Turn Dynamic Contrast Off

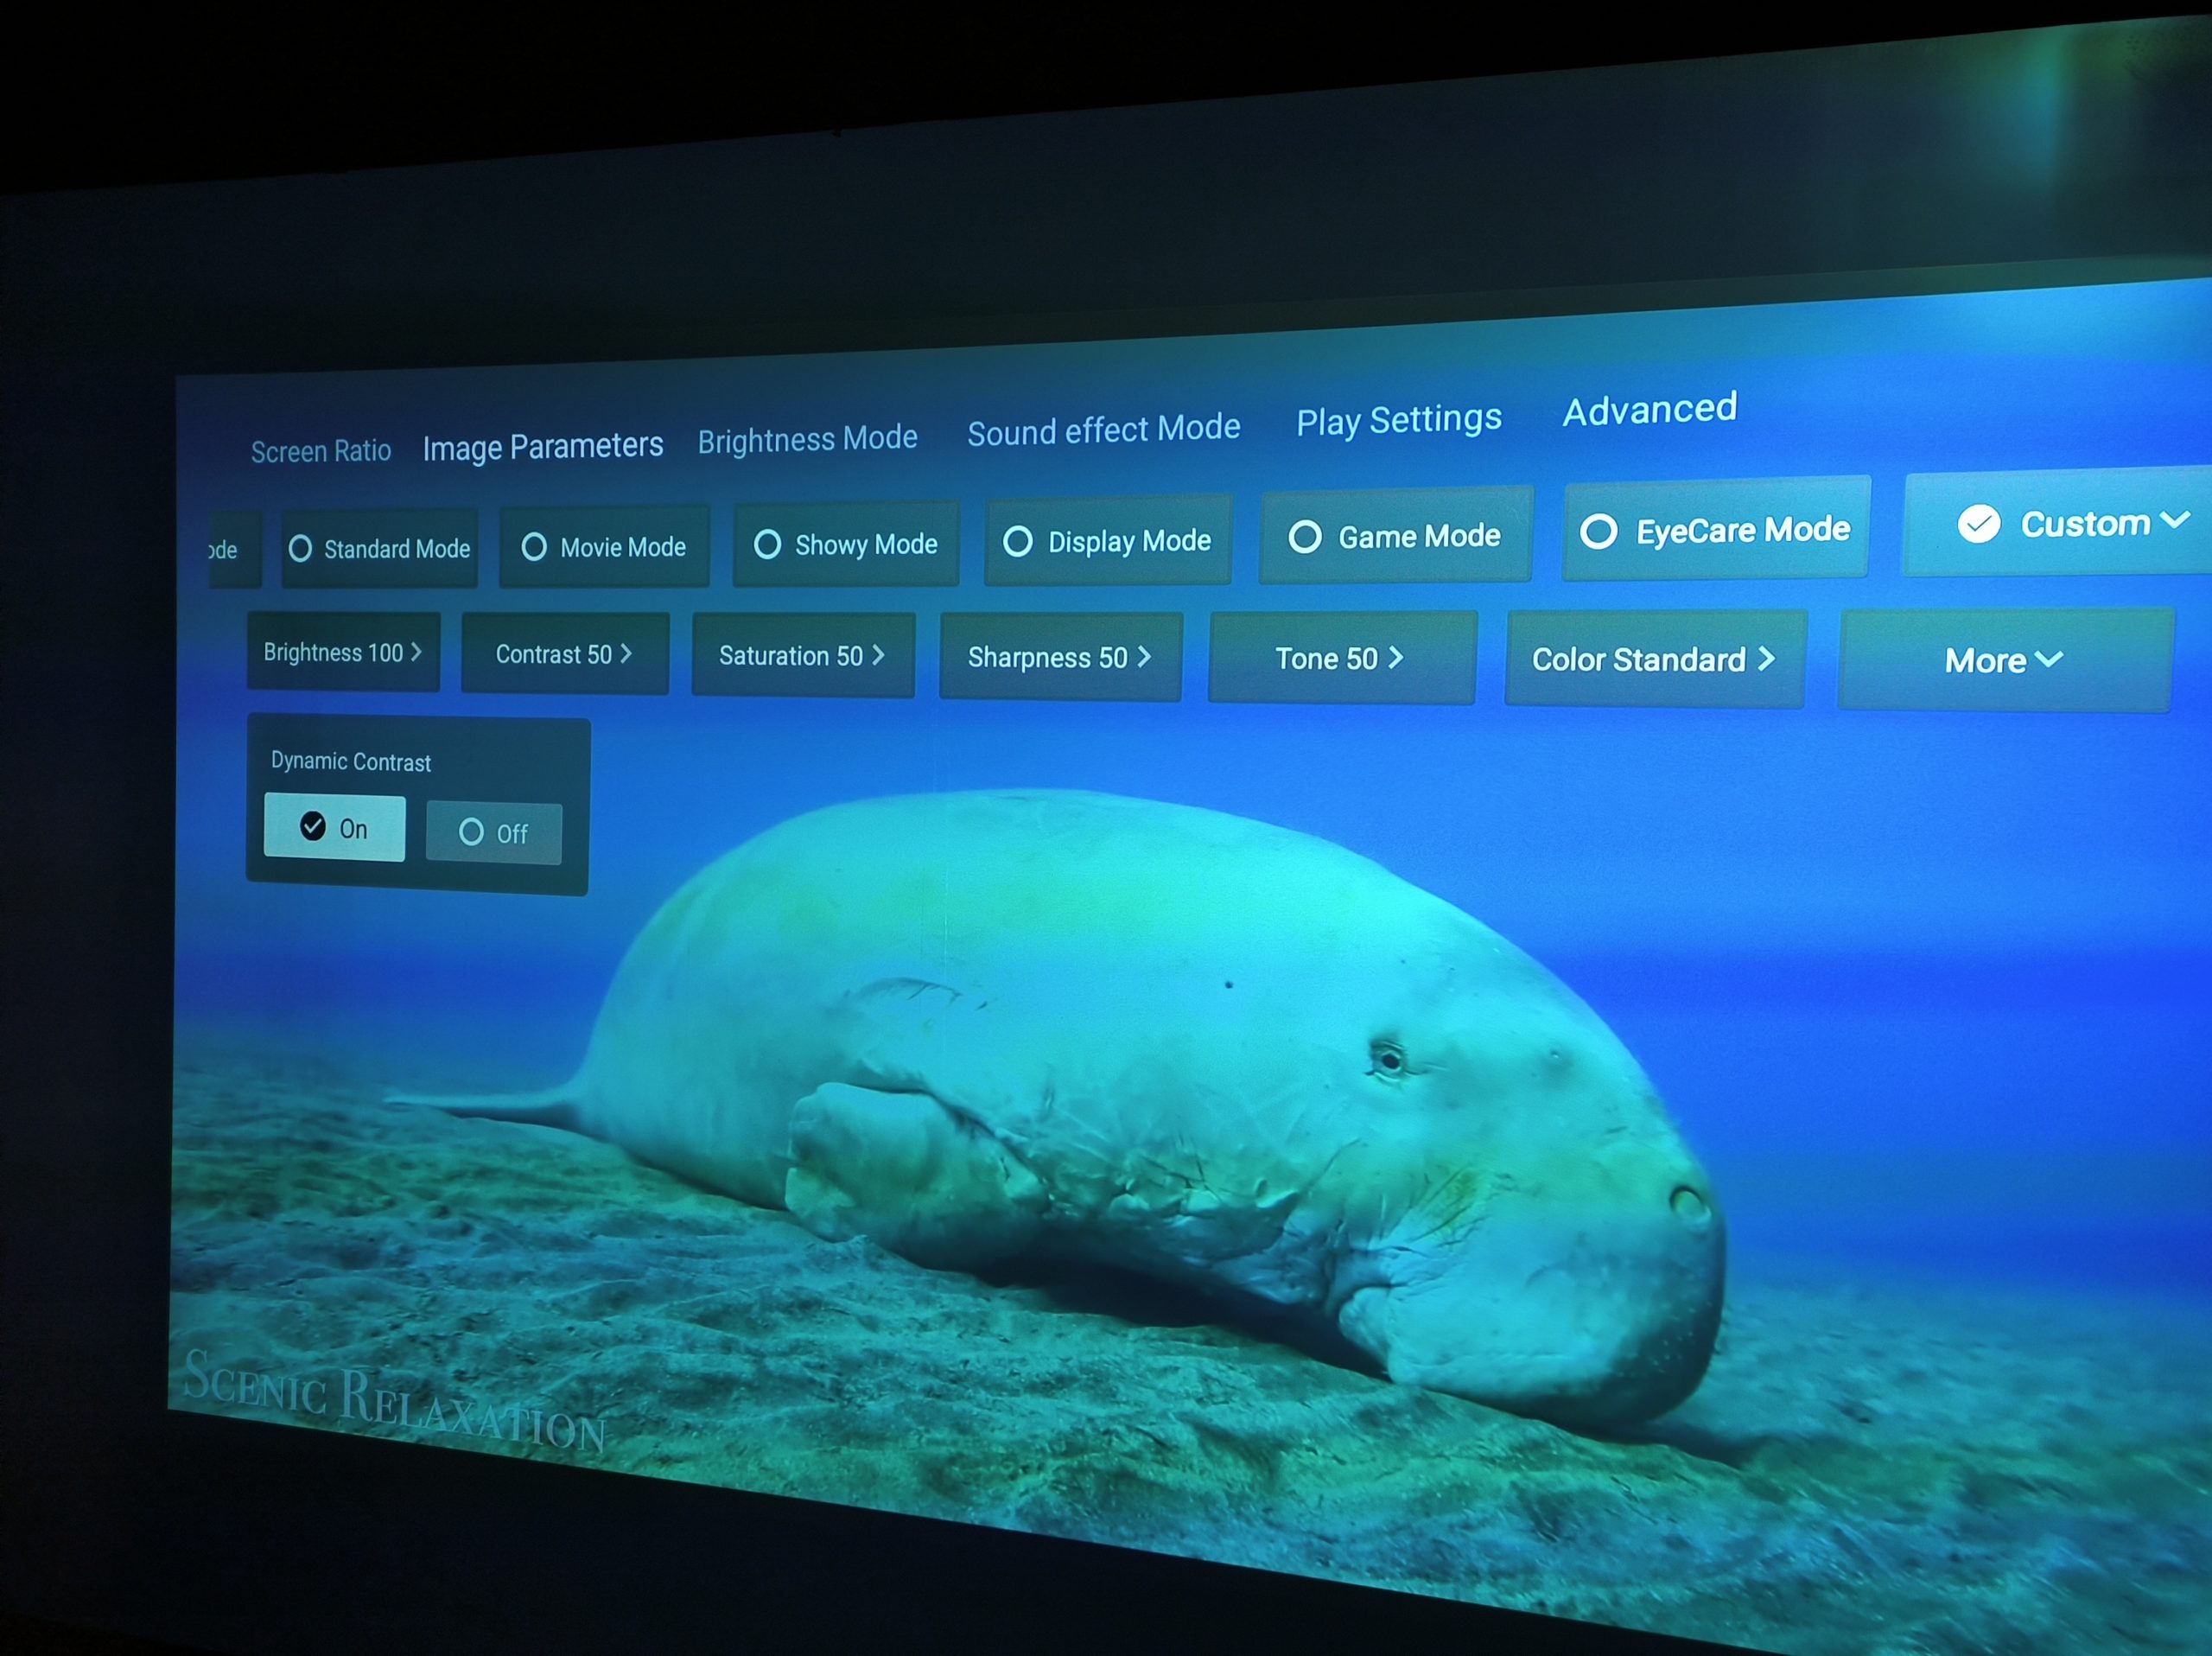coord(493,833)
